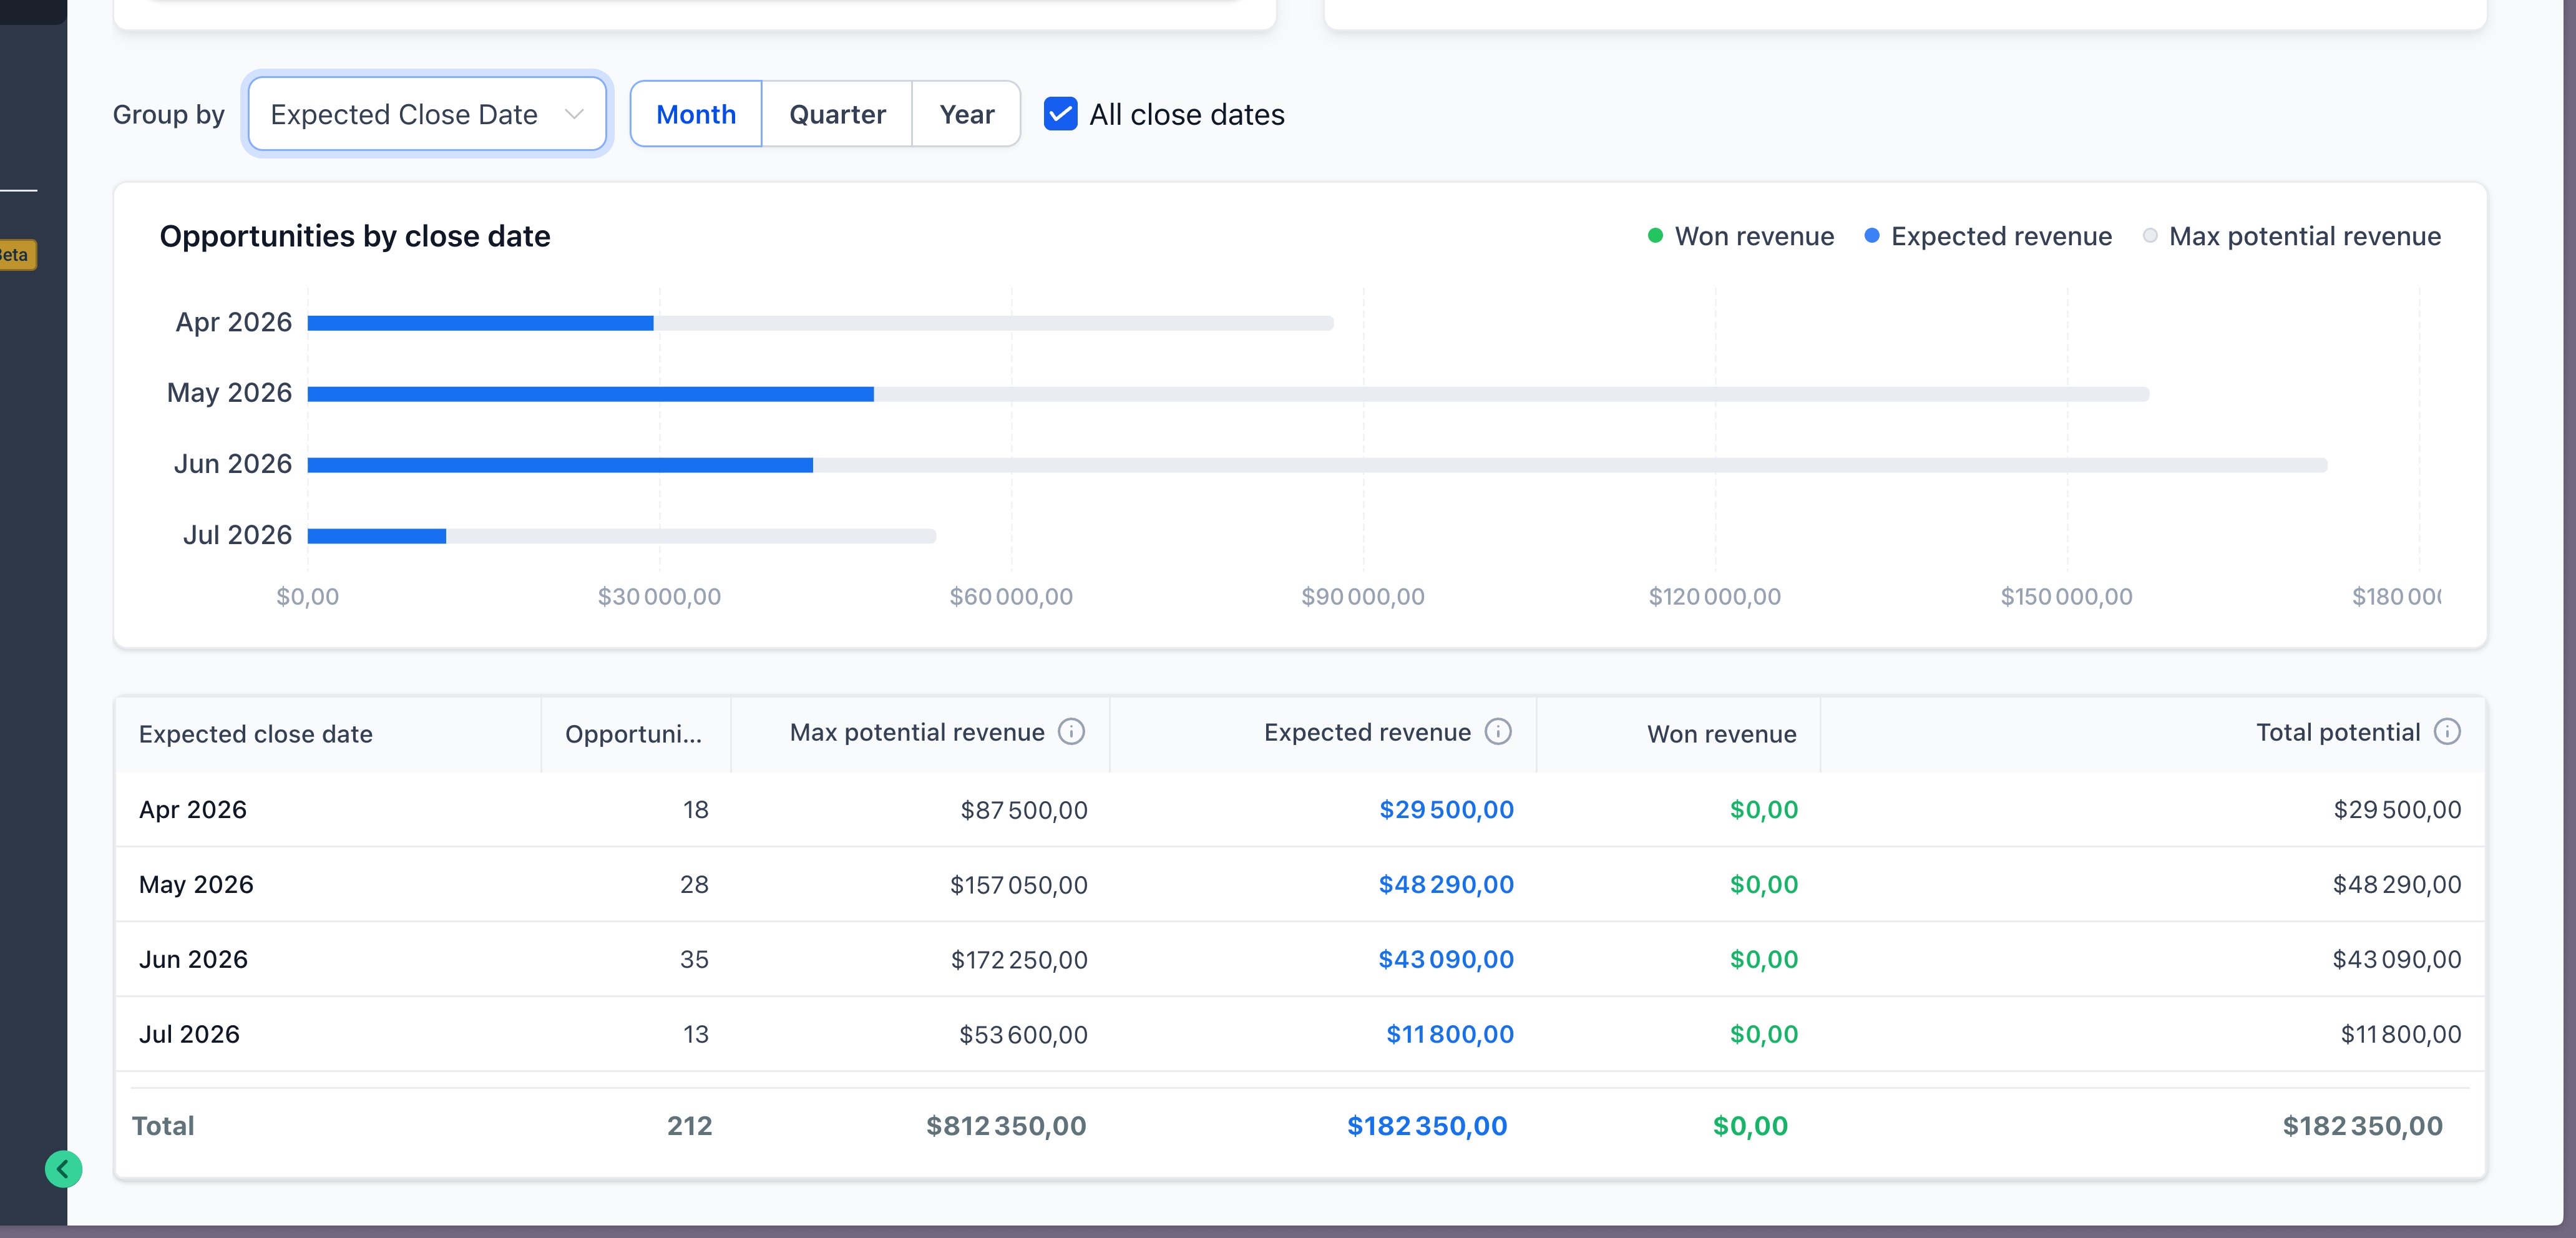
Task: Select the Month grouping tab
Action: point(696,114)
